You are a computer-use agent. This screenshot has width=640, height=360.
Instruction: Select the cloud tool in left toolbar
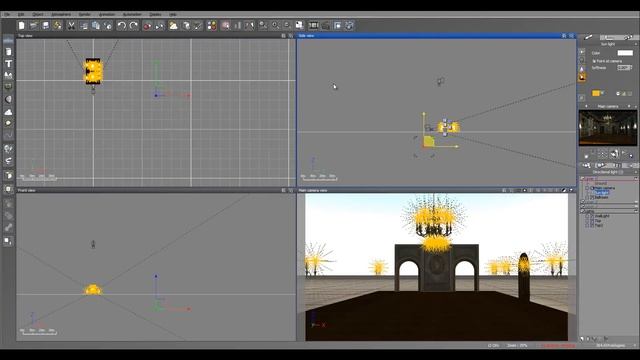[x=8, y=111]
